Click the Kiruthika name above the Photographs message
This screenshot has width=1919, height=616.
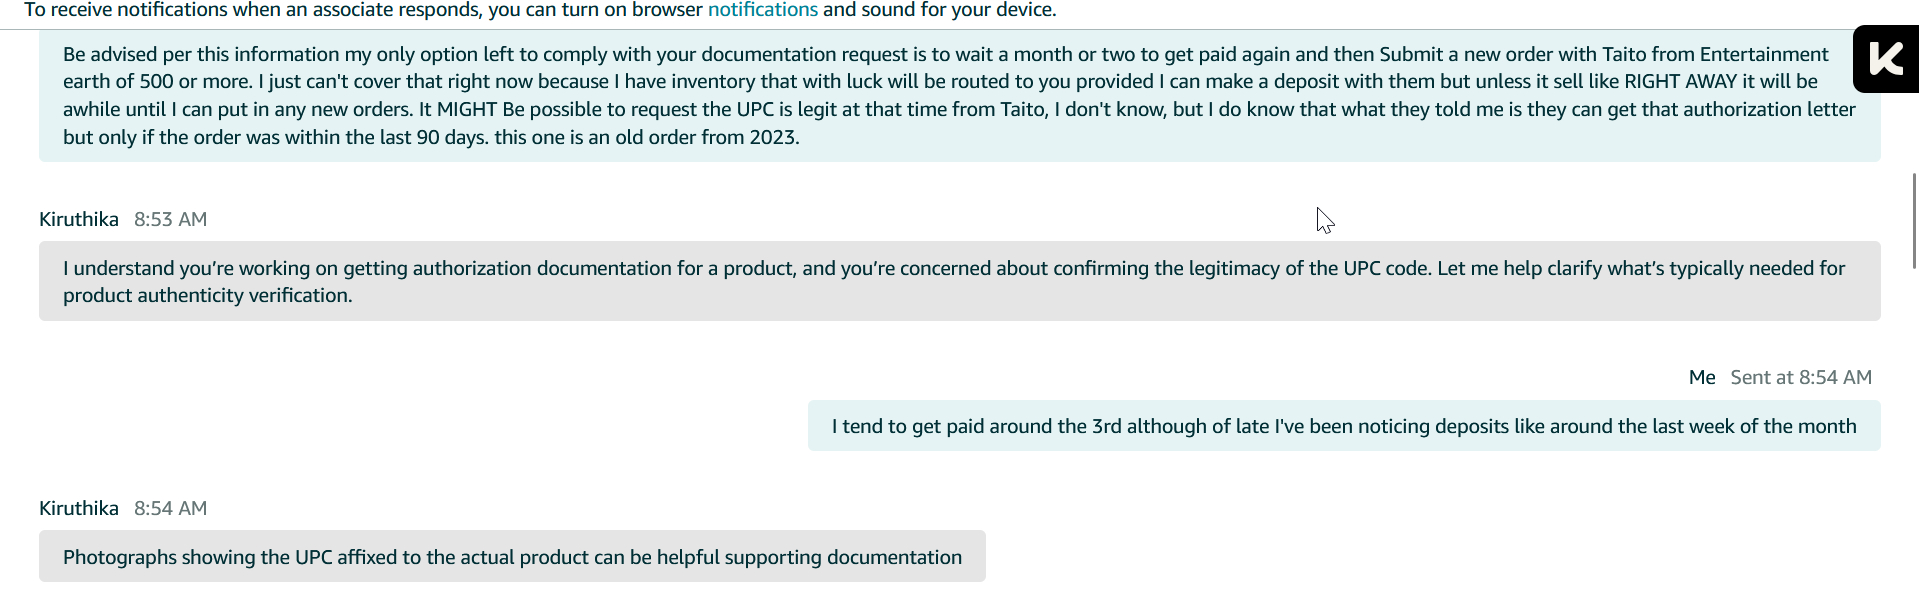[x=79, y=508]
